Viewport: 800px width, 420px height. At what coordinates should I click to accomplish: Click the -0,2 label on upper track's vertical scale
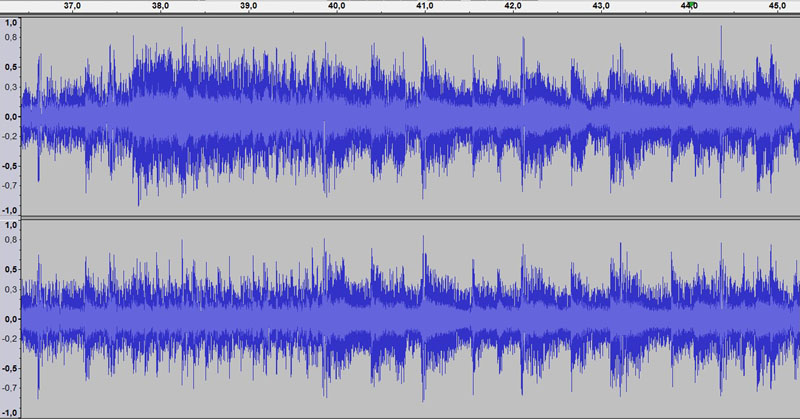pos(10,136)
